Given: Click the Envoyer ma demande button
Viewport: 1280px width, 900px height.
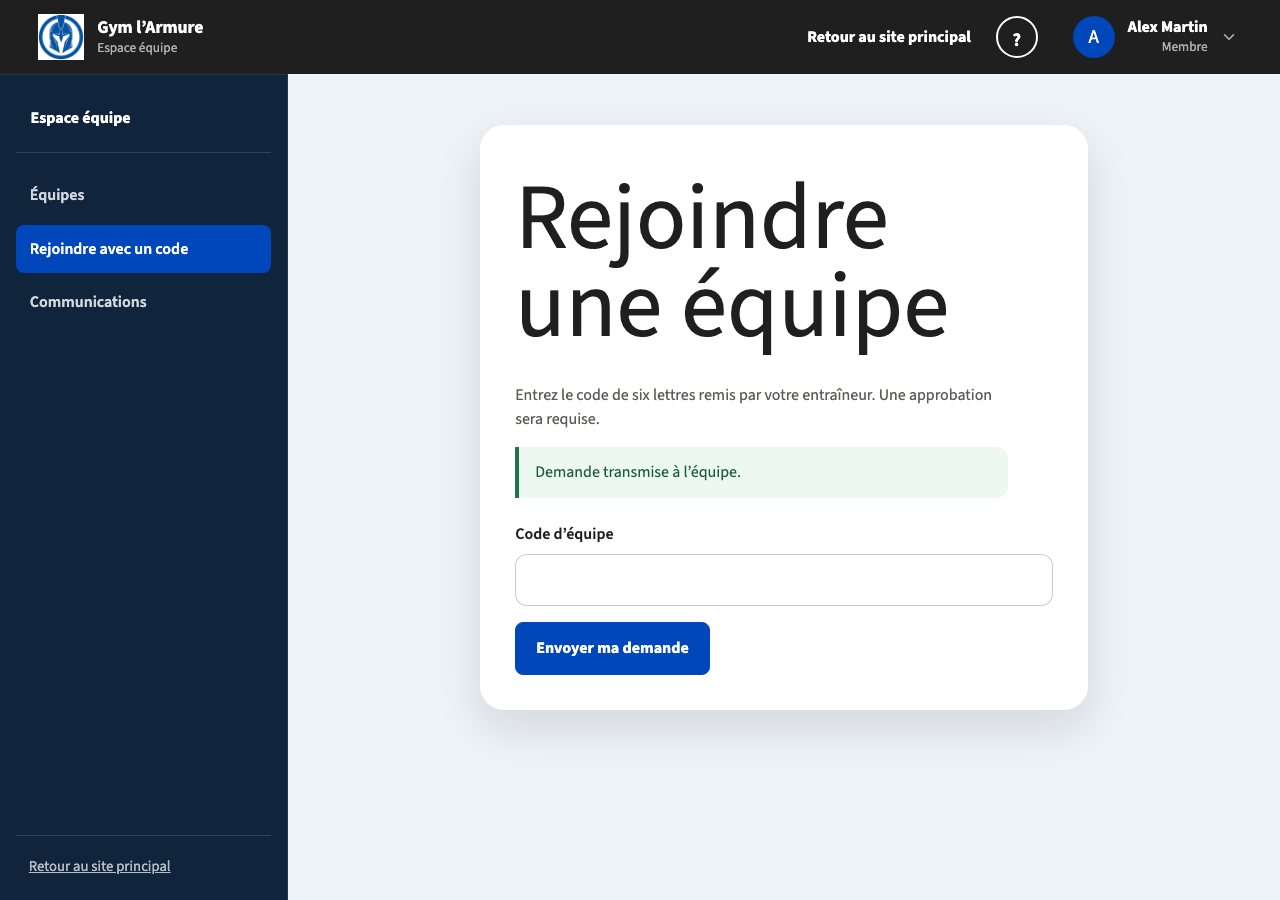Looking at the screenshot, I should pos(612,648).
